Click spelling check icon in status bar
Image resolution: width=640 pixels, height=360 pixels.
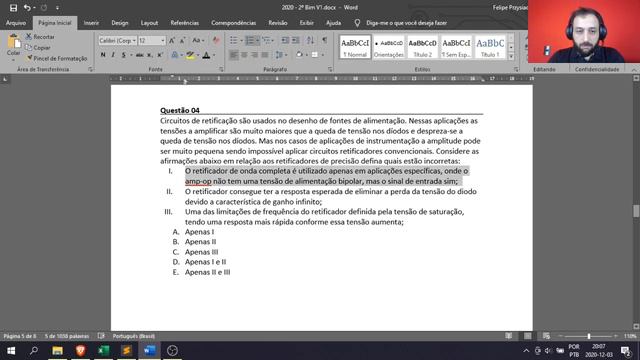point(101,336)
